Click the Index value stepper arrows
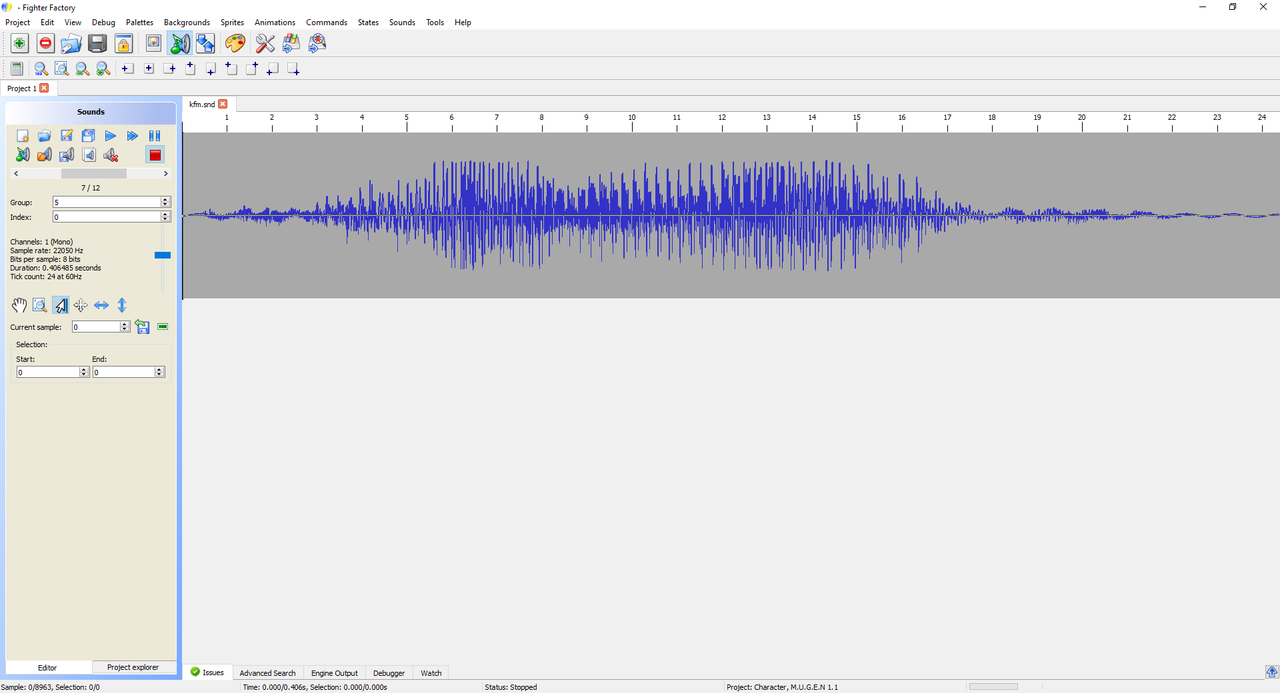1280x693 pixels. tap(165, 217)
